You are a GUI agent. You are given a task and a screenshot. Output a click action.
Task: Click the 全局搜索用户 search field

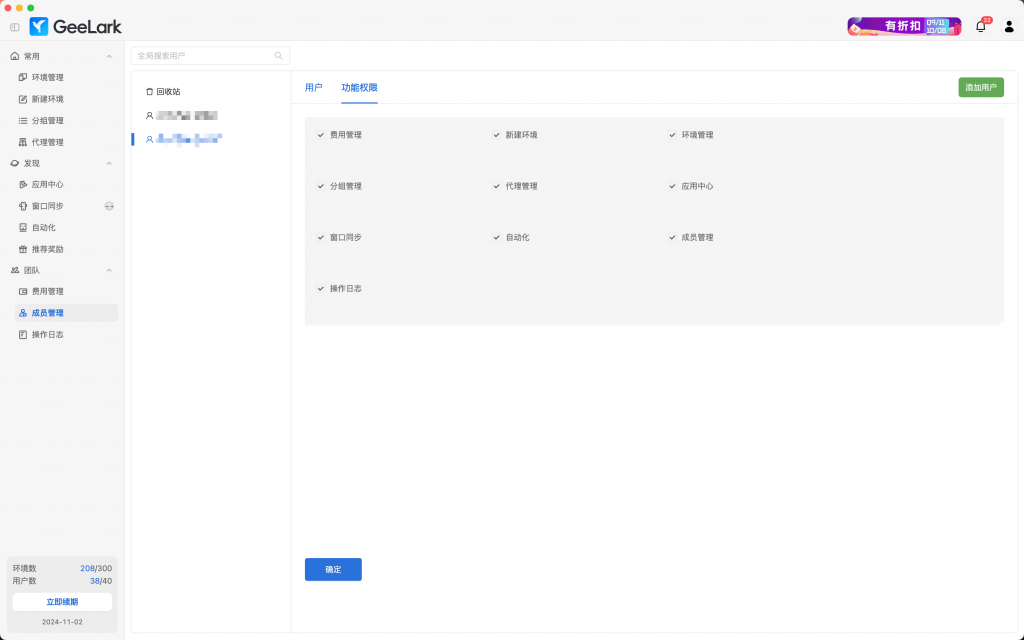[x=203, y=56]
